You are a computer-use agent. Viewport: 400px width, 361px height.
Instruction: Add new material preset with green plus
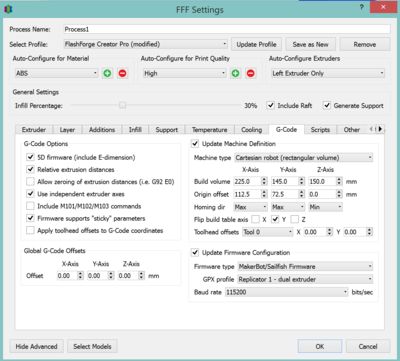[107, 73]
